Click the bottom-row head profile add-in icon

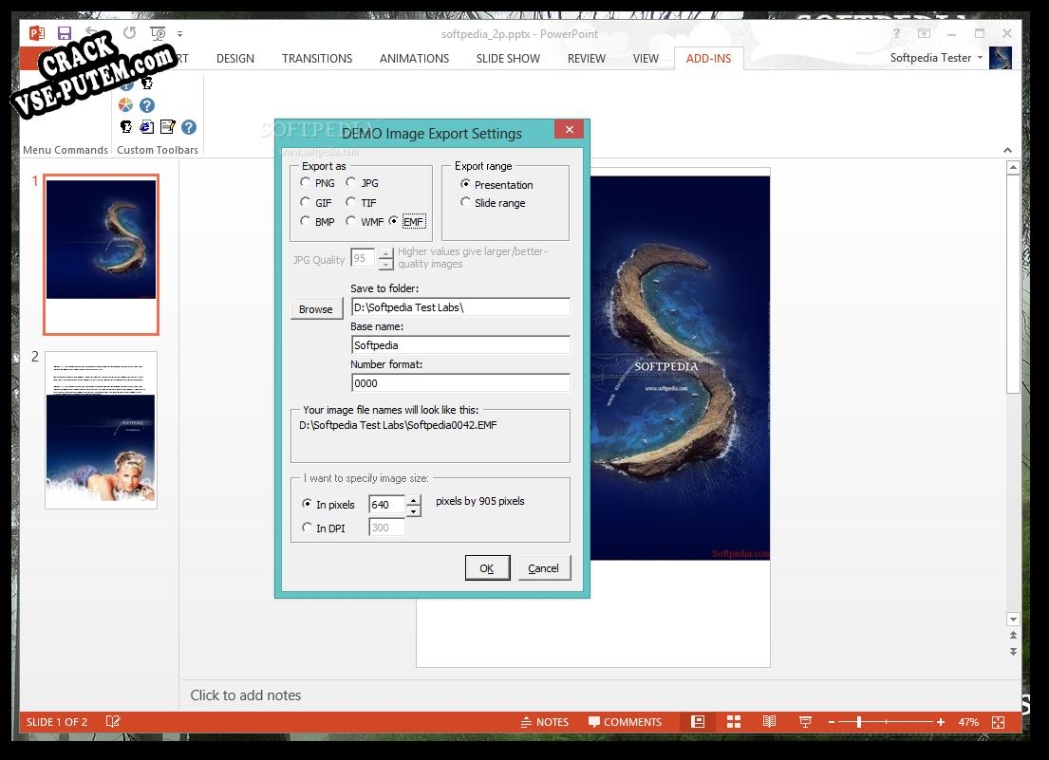tap(126, 126)
